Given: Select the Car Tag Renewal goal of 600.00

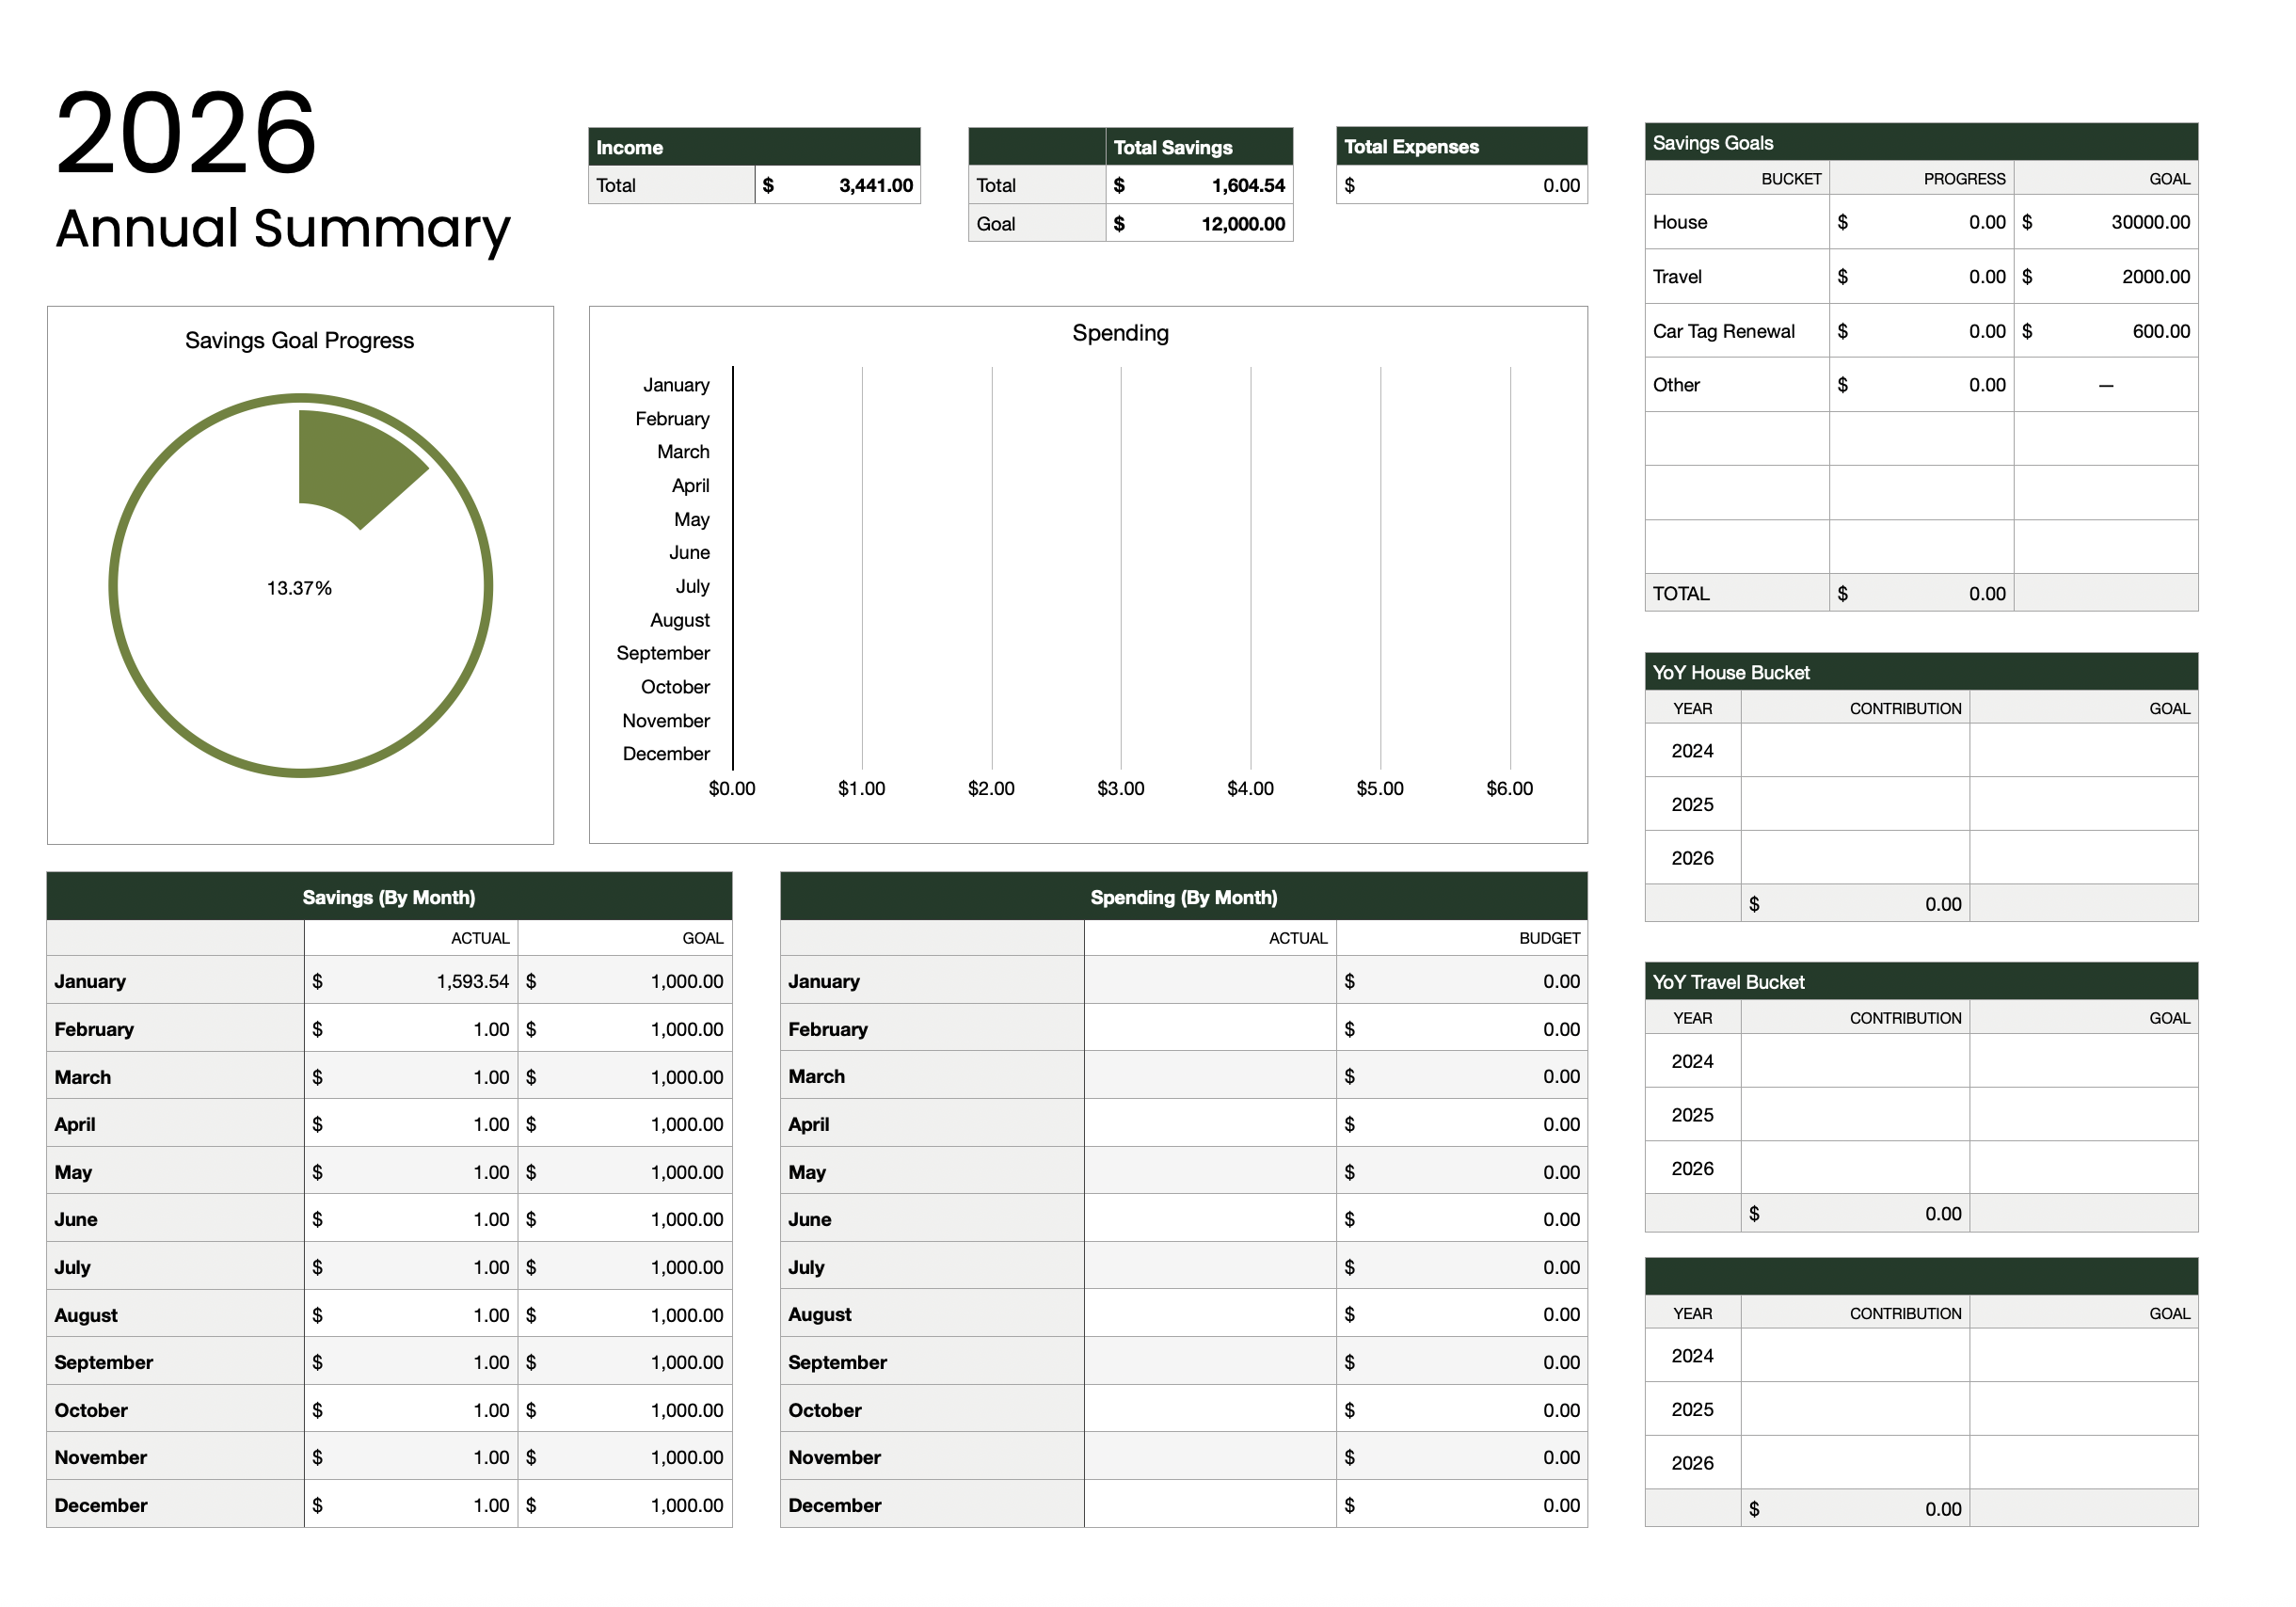Looking at the screenshot, I should [x=2105, y=330].
